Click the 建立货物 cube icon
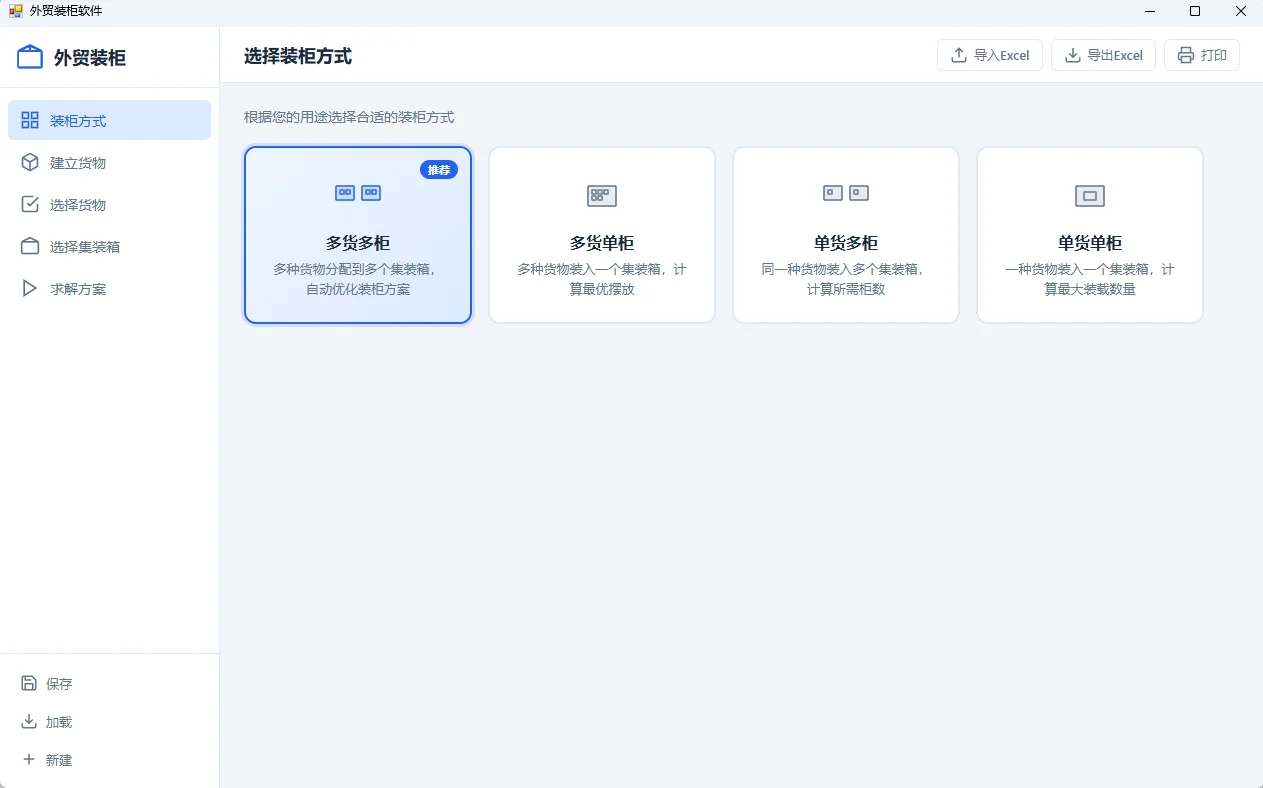1263x788 pixels. pos(30,162)
